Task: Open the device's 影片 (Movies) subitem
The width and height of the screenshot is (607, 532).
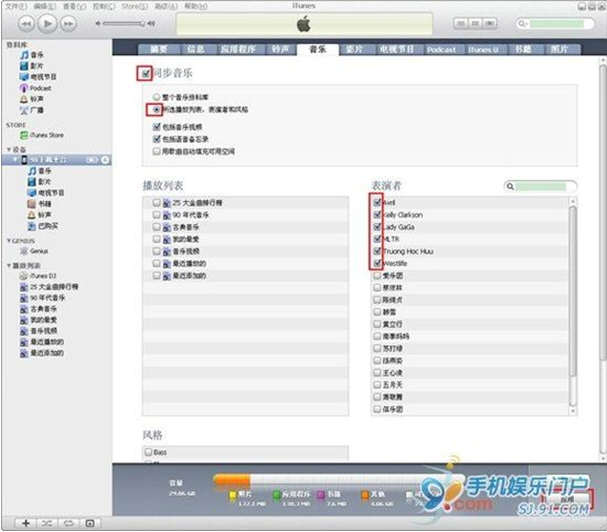Action: [x=40, y=182]
